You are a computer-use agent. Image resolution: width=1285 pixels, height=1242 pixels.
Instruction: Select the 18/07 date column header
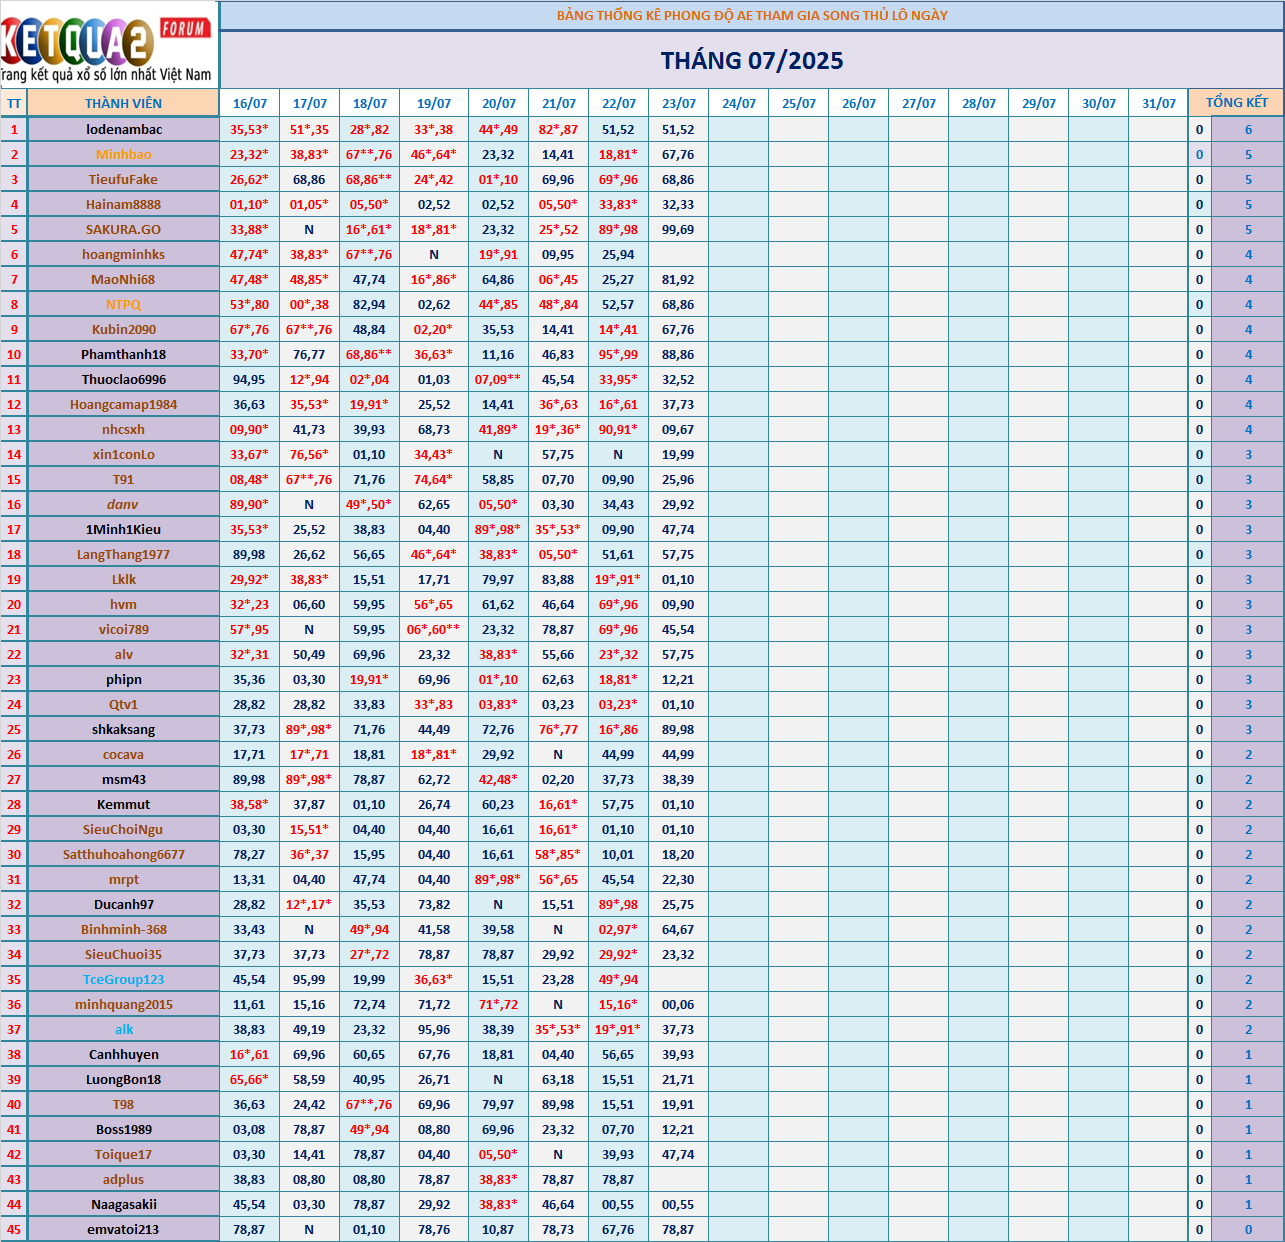click(x=369, y=103)
